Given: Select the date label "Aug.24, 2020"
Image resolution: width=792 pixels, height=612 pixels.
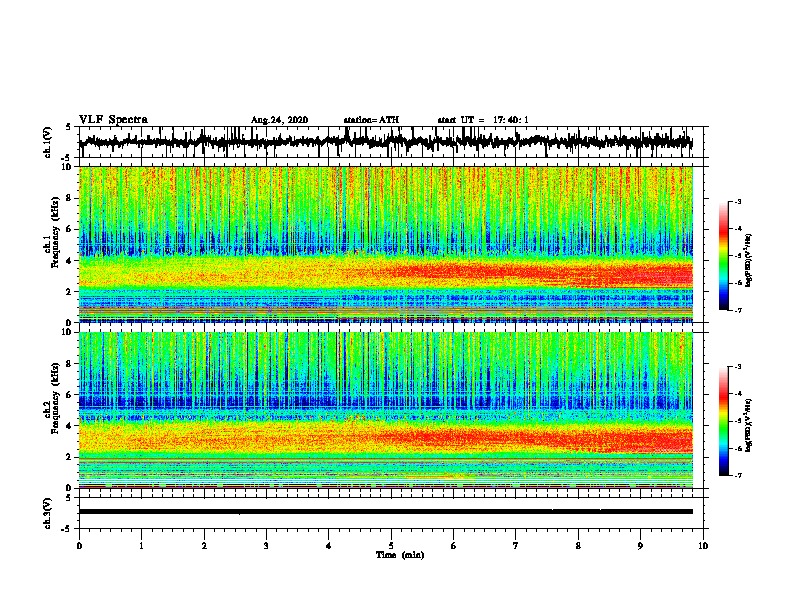Looking at the screenshot, I should point(279,120).
